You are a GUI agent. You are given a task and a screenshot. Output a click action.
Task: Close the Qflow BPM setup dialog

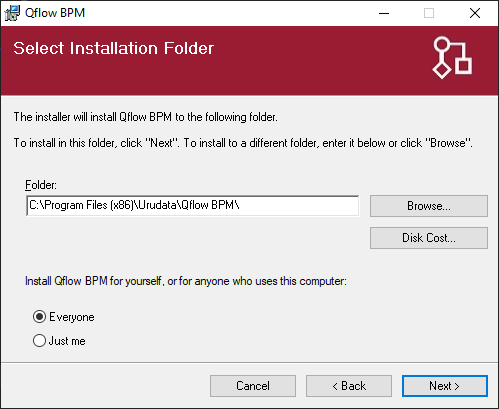click(475, 13)
